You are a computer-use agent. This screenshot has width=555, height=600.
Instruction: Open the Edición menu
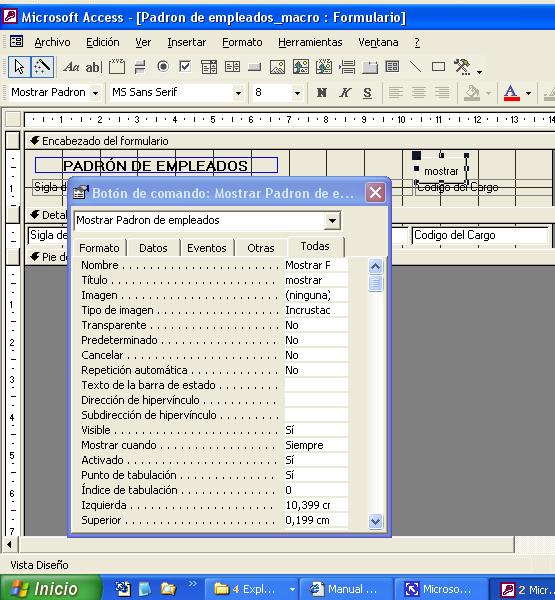(x=103, y=42)
